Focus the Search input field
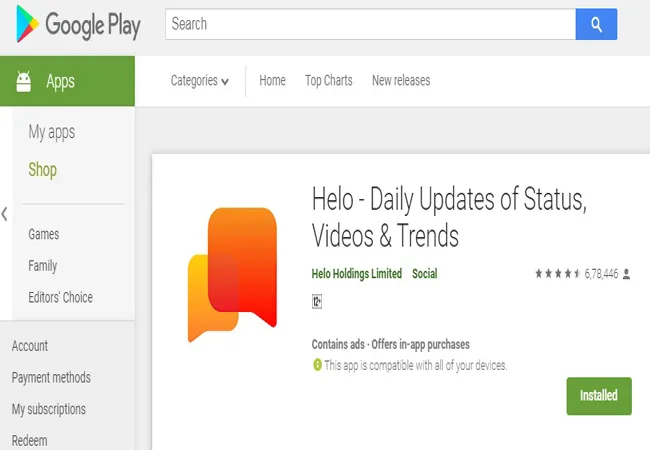The width and height of the screenshot is (650, 450). [371, 24]
